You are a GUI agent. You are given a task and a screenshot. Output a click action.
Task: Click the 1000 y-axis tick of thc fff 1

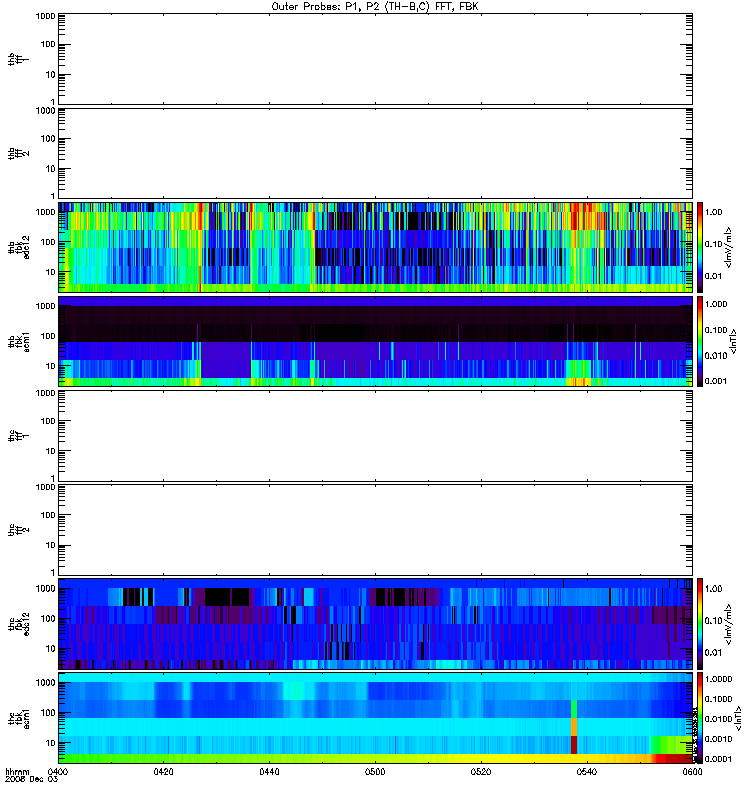point(45,393)
